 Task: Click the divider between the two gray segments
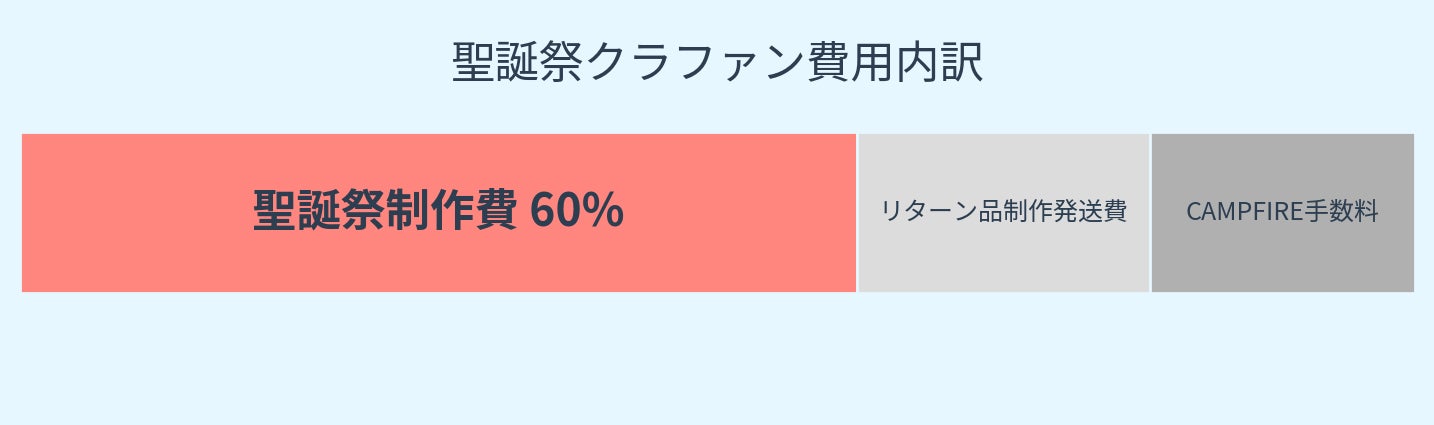point(1150,212)
